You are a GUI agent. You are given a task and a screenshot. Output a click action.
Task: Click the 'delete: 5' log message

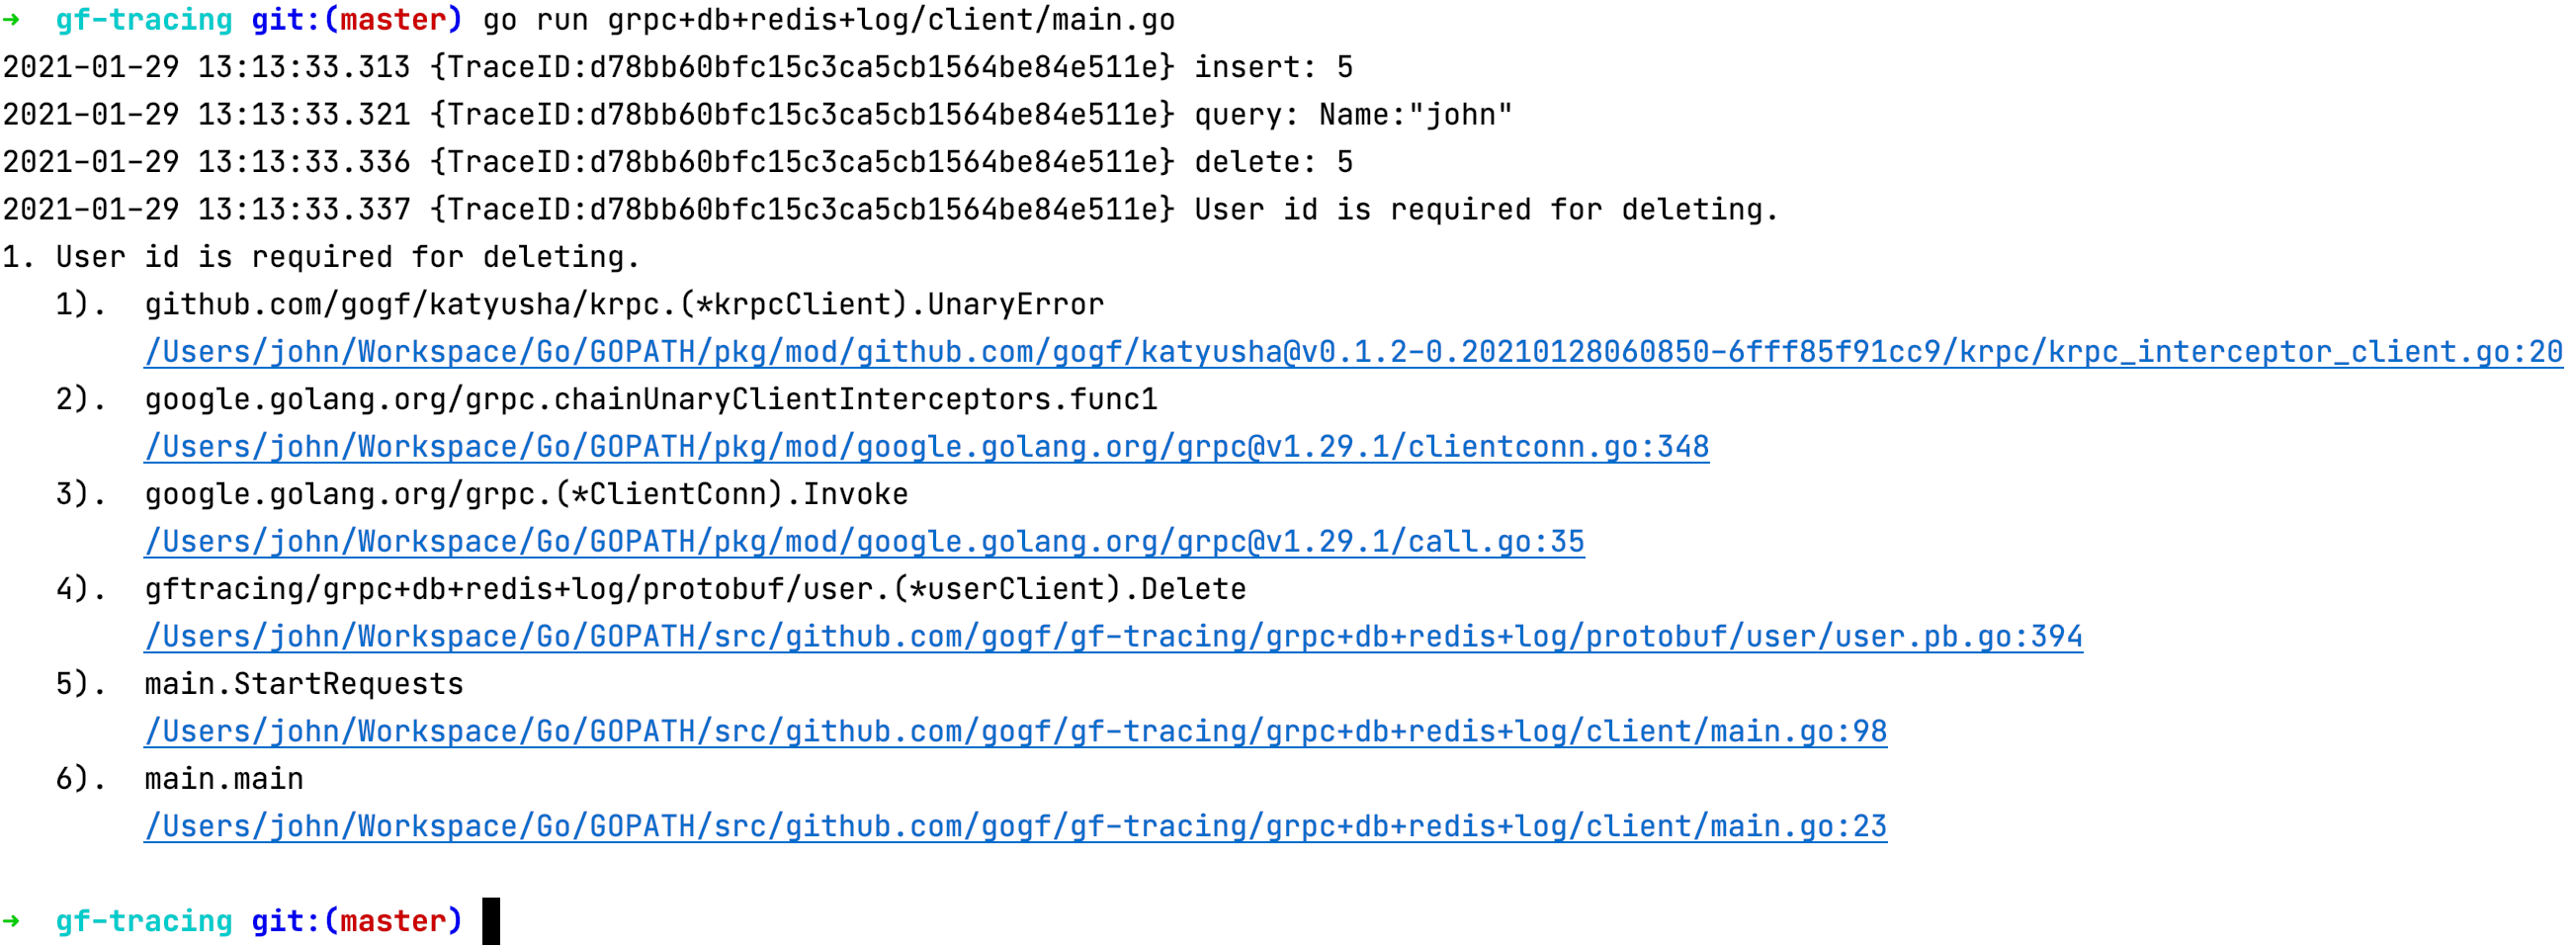[1273, 162]
